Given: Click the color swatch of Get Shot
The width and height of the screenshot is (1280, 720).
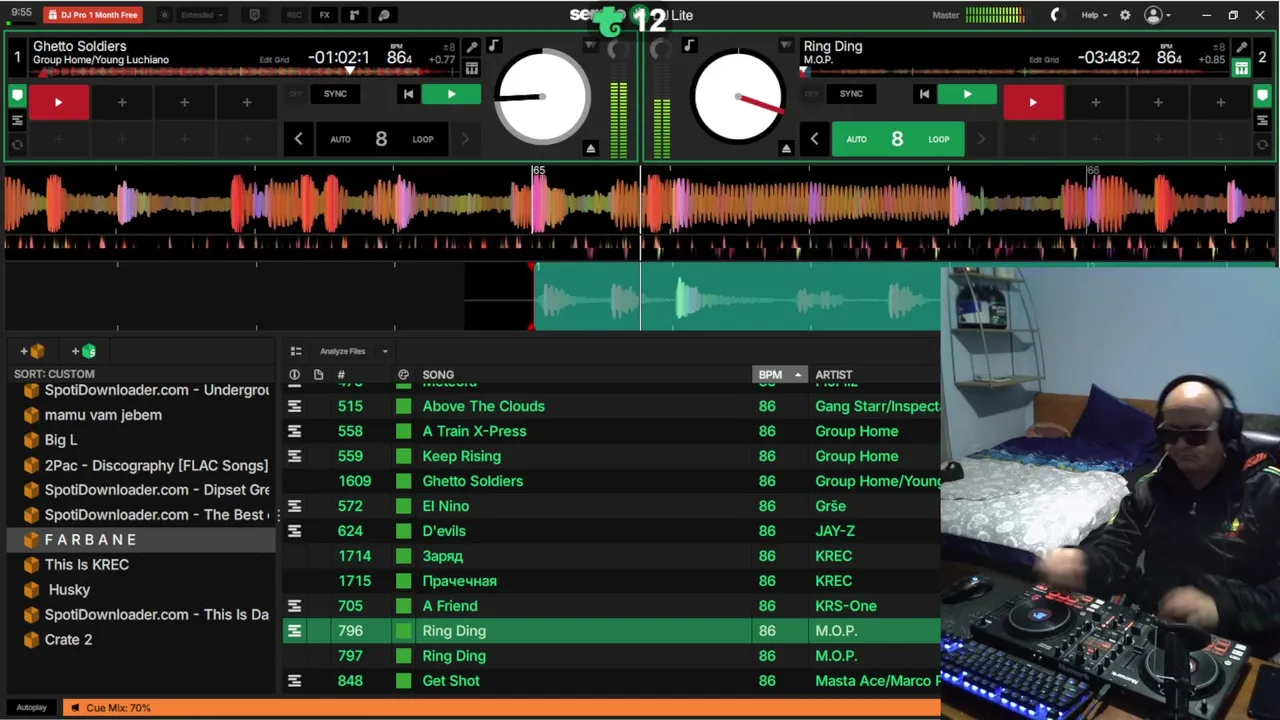Looking at the screenshot, I should coord(403,681).
